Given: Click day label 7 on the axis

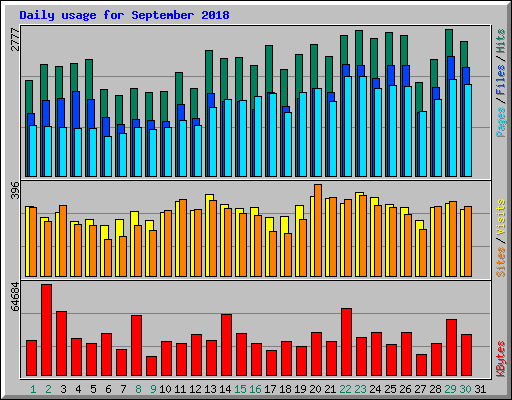Looking at the screenshot, I should pyautogui.click(x=123, y=389).
